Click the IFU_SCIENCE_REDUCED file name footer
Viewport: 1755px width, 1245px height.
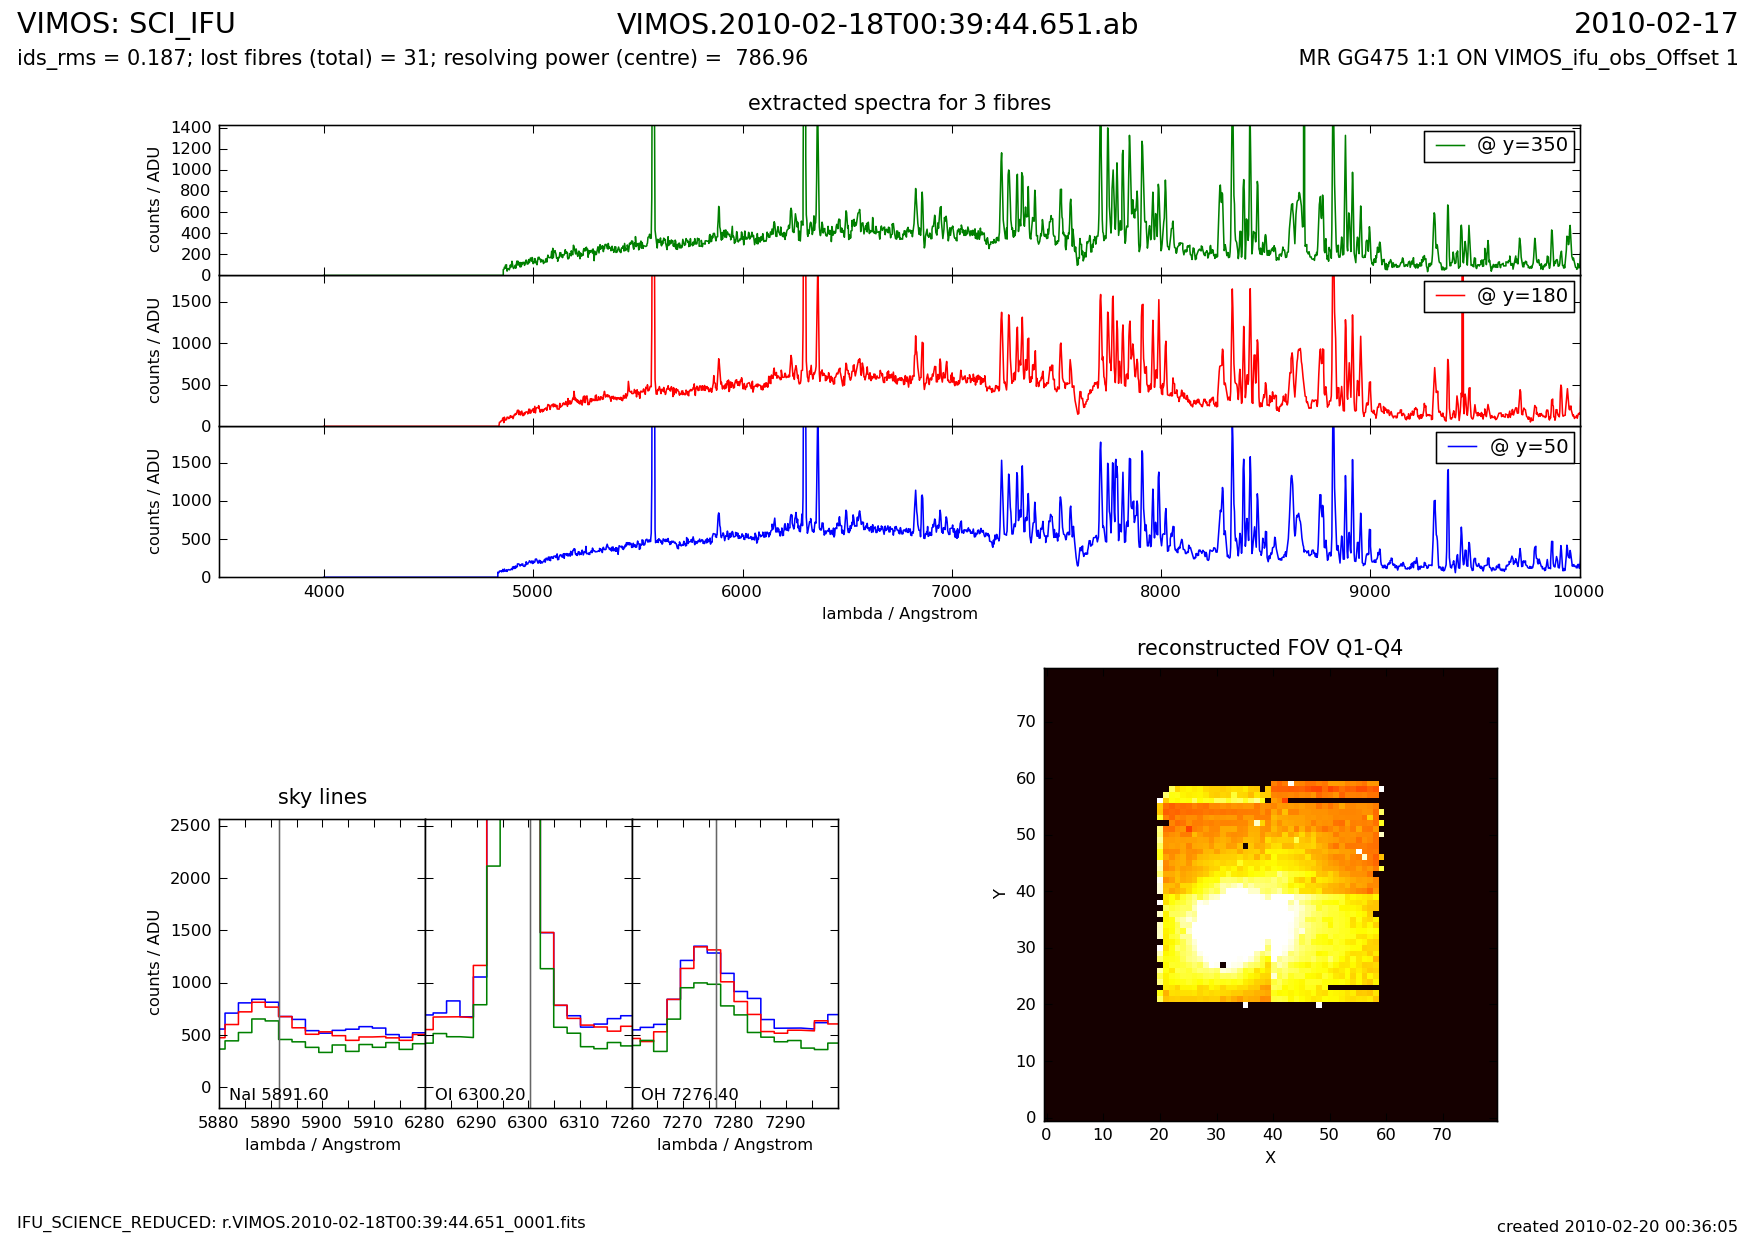coord(301,1223)
